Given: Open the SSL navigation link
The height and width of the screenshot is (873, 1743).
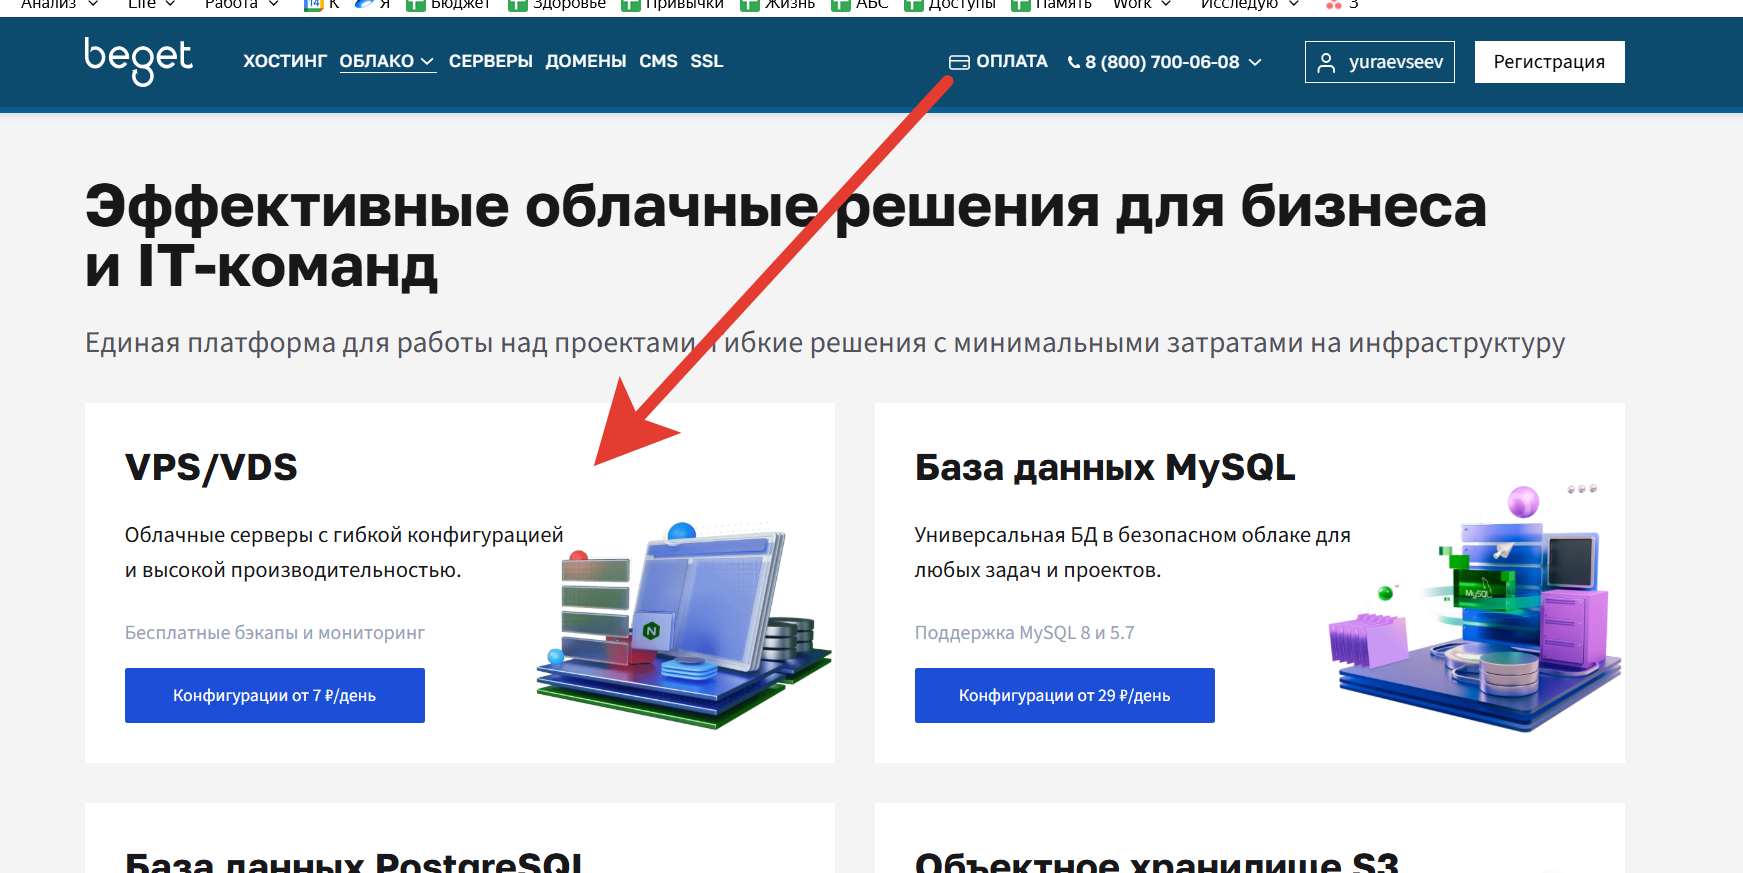Looking at the screenshot, I should coord(706,61).
